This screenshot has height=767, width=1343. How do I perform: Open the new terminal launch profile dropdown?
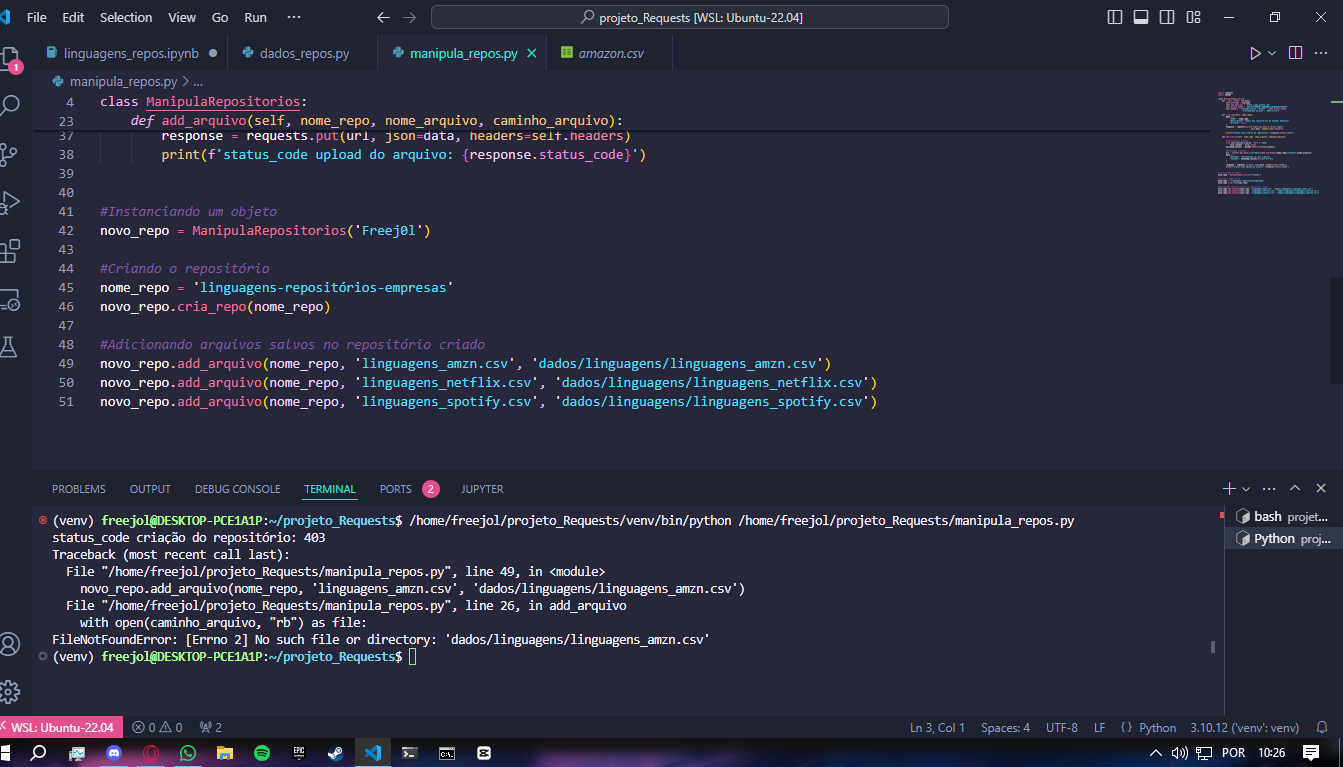click(x=1246, y=489)
